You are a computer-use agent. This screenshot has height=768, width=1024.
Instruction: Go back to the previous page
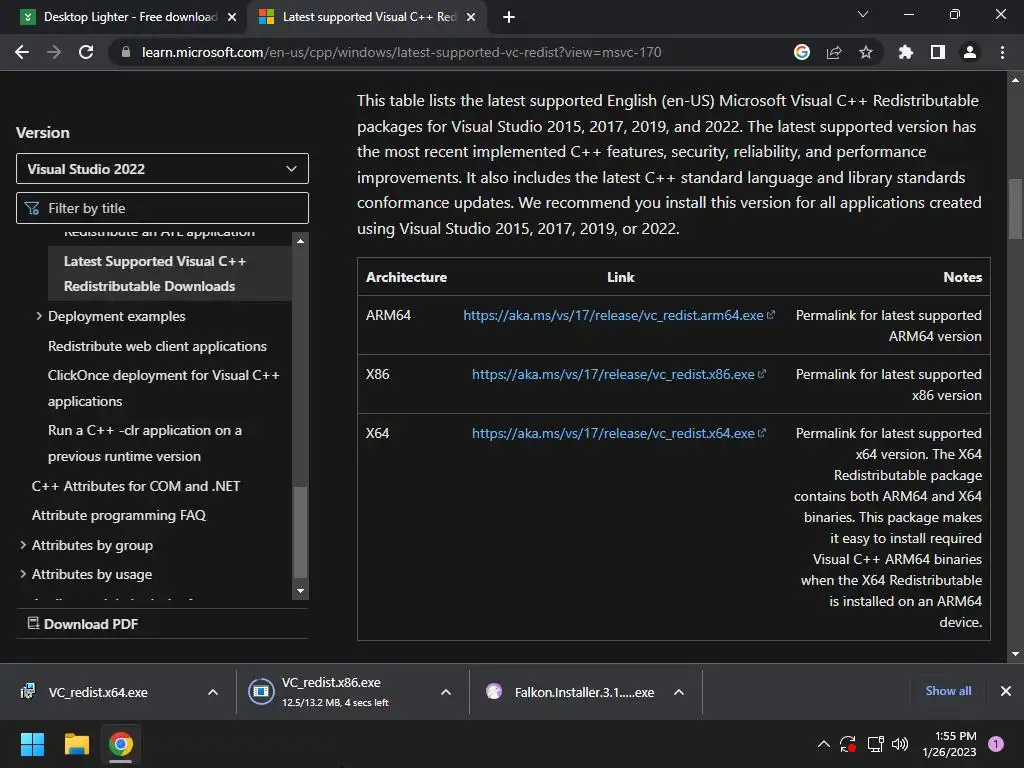coord(22,52)
